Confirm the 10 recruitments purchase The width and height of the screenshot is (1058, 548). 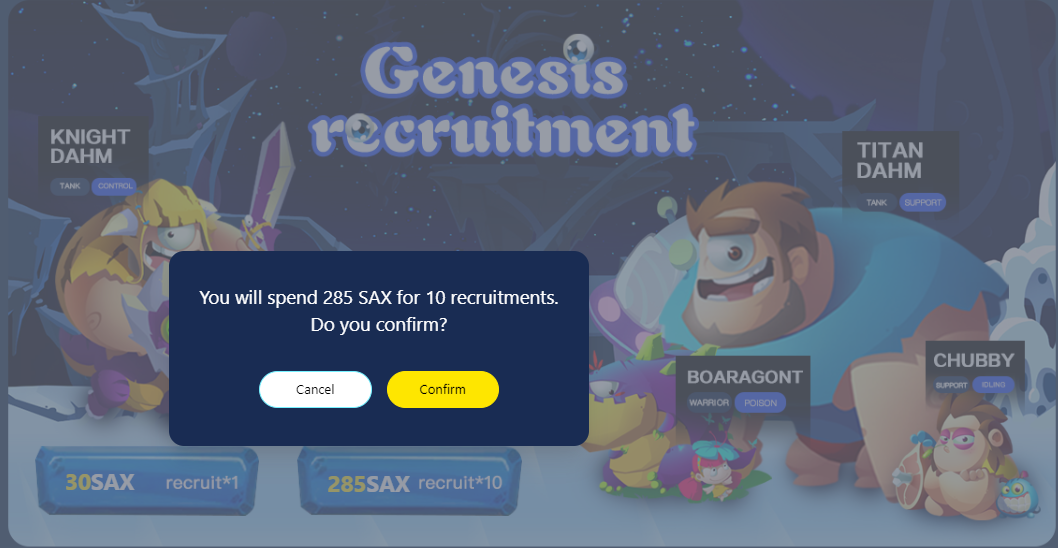pos(443,389)
